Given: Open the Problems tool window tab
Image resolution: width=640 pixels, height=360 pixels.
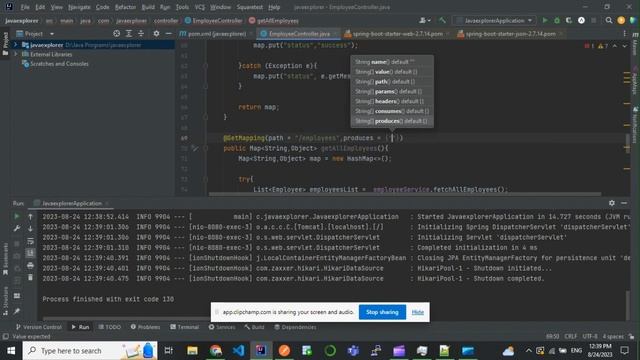Looking at the screenshot, I should [145, 327].
